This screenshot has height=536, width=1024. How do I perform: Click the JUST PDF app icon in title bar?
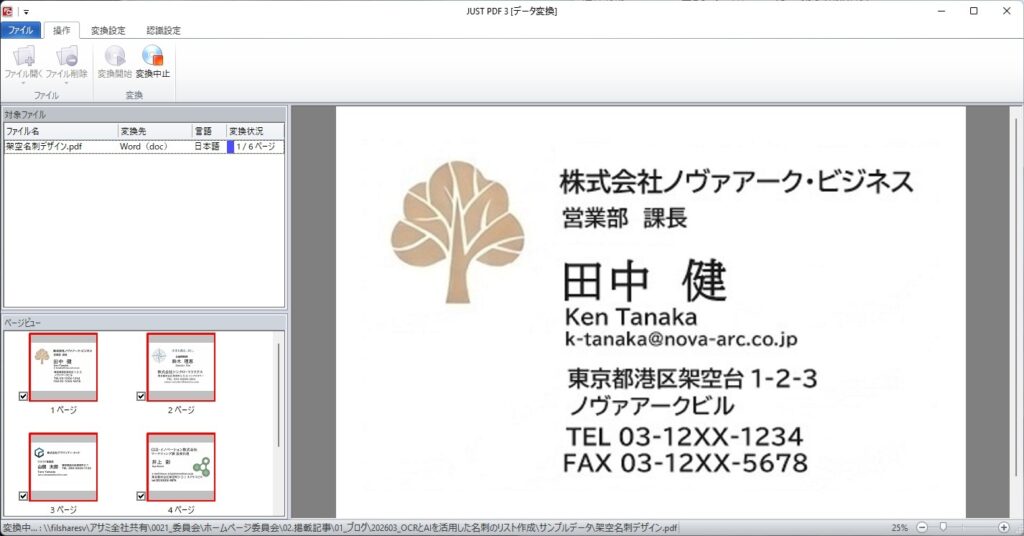point(8,11)
